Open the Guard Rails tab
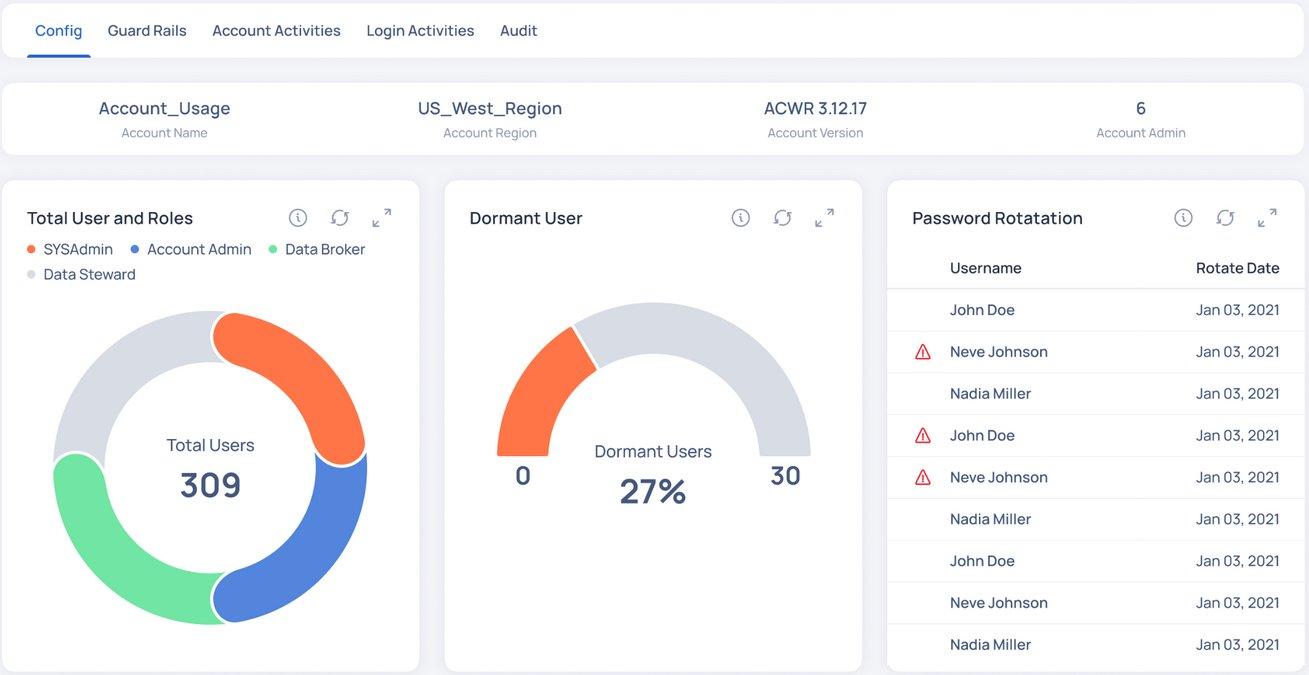 [x=147, y=31]
